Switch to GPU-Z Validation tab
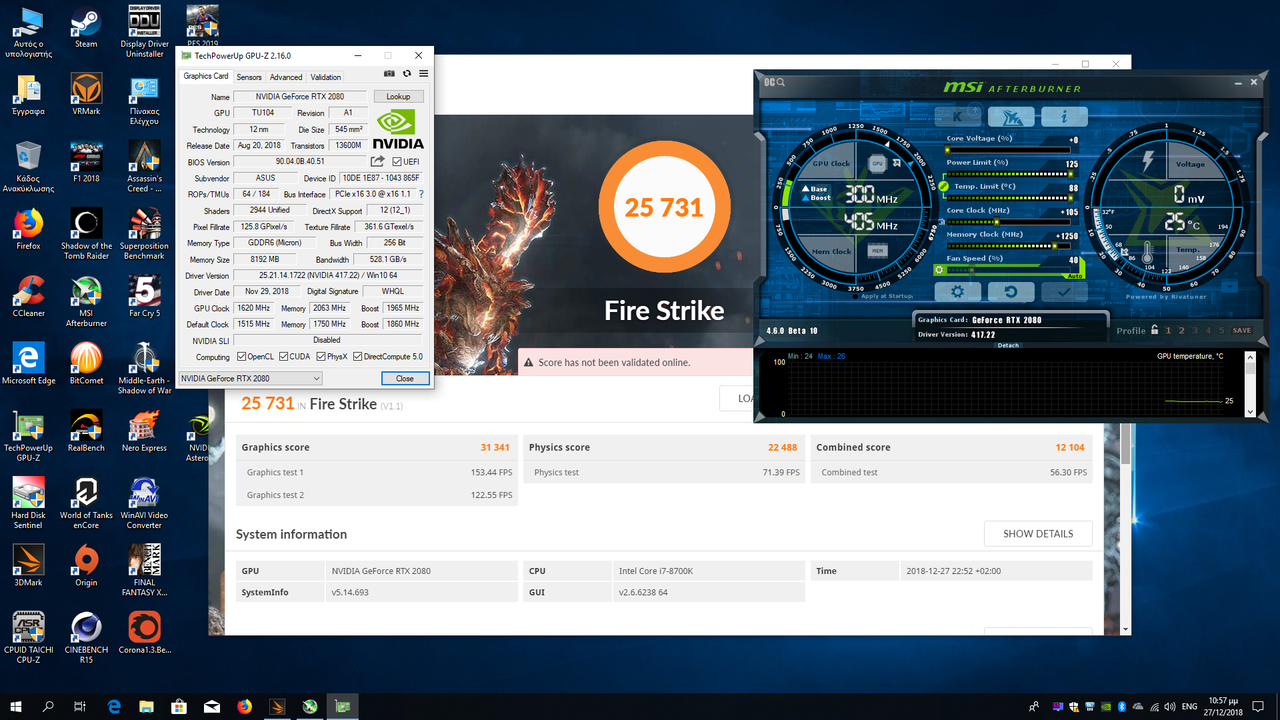1280x720 pixels. pyautogui.click(x=325, y=77)
